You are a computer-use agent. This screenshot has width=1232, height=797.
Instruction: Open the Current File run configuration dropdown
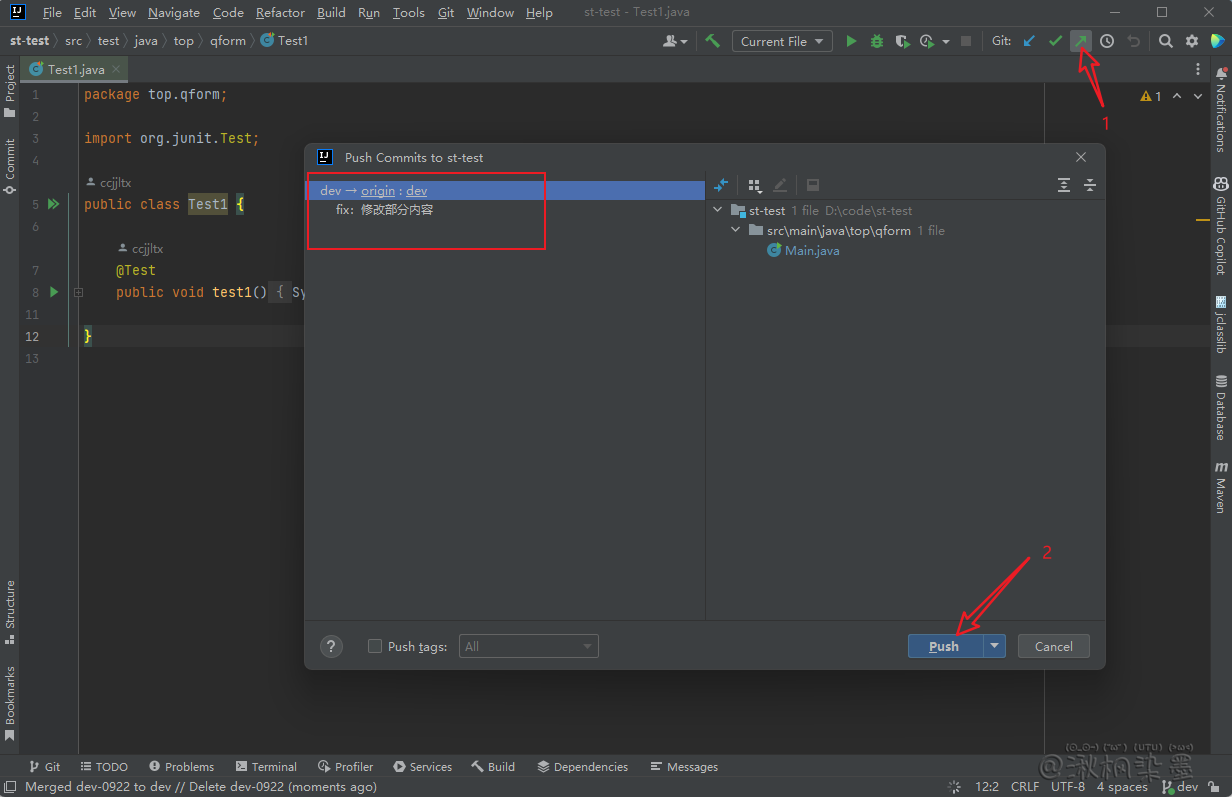click(x=782, y=41)
